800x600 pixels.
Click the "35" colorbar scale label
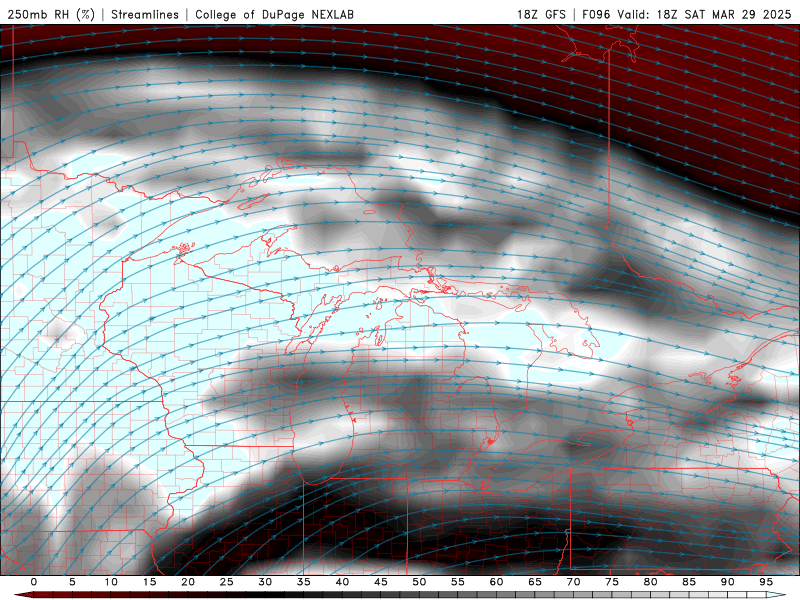pyautogui.click(x=304, y=582)
